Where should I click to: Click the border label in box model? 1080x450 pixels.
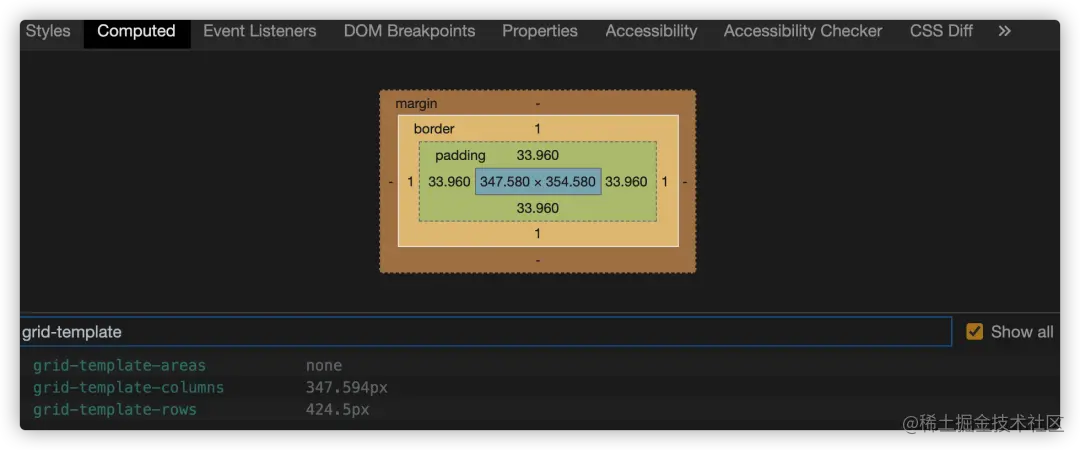(434, 129)
